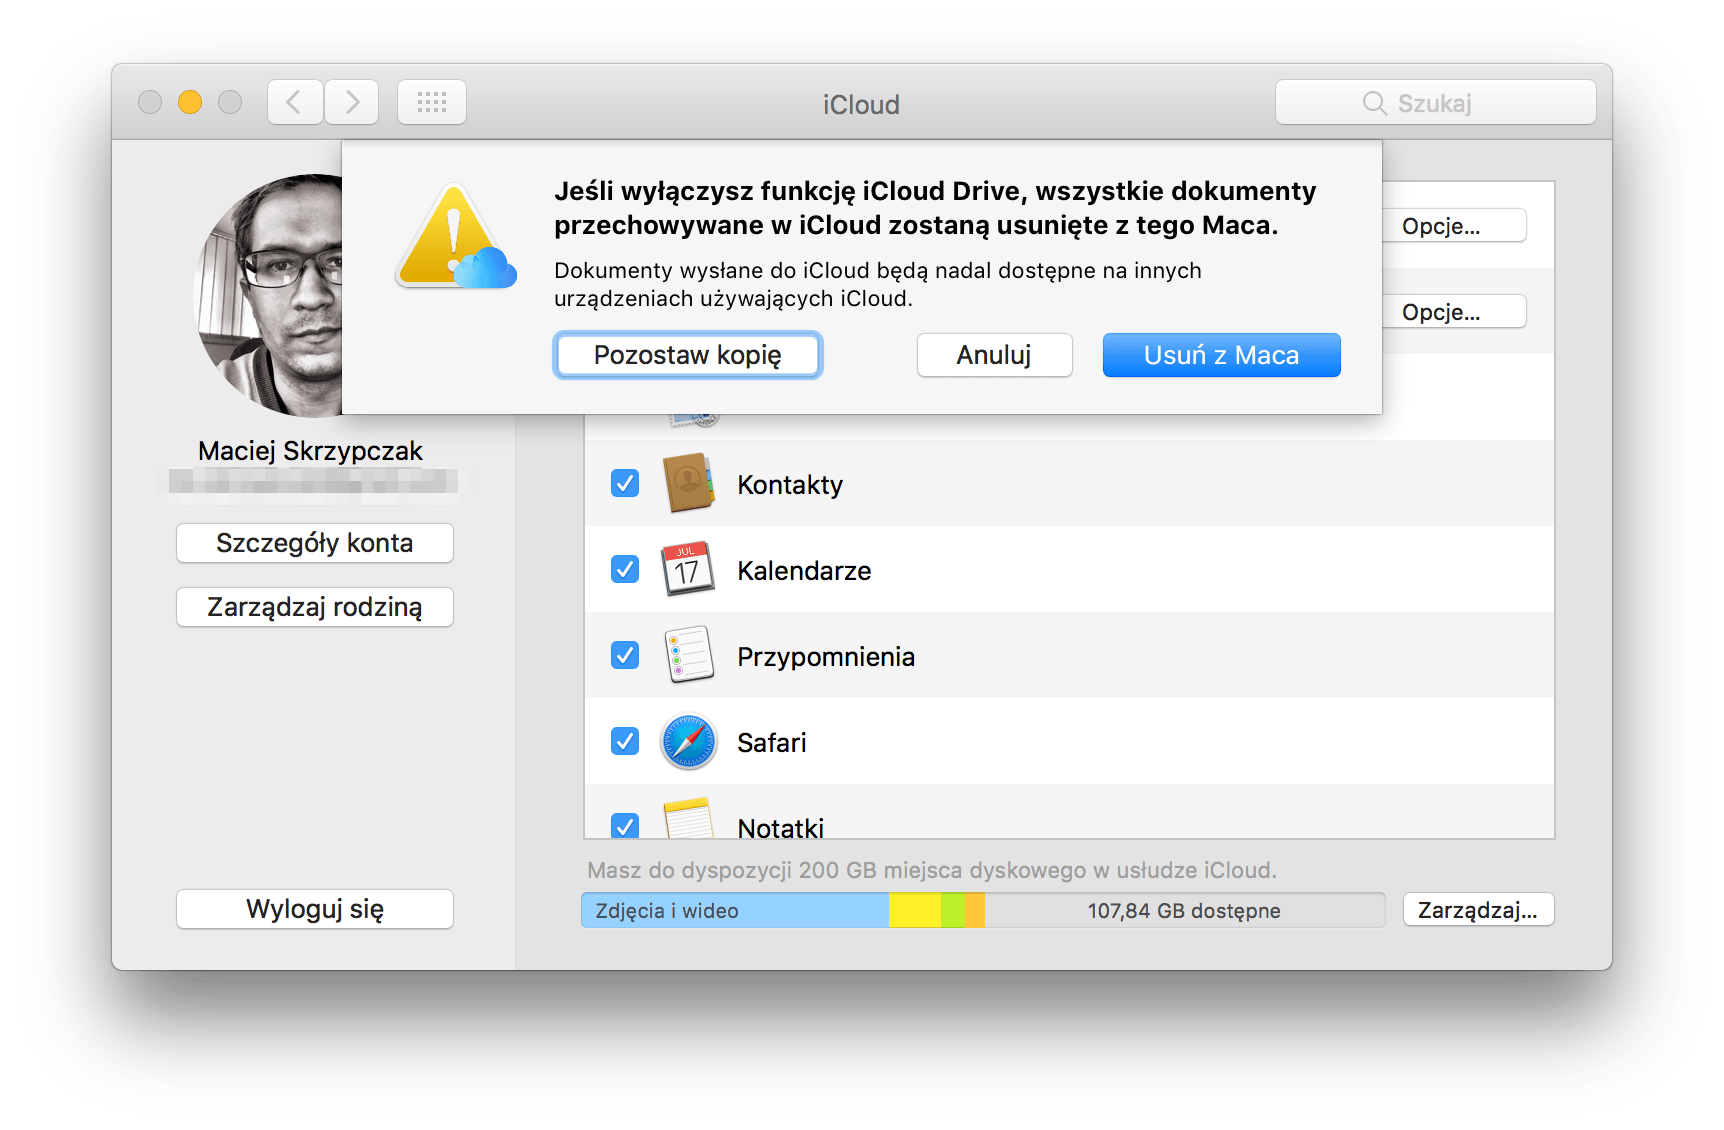The height and width of the screenshot is (1130, 1724).
Task: Go back with the left arrow
Action: pyautogui.click(x=295, y=102)
